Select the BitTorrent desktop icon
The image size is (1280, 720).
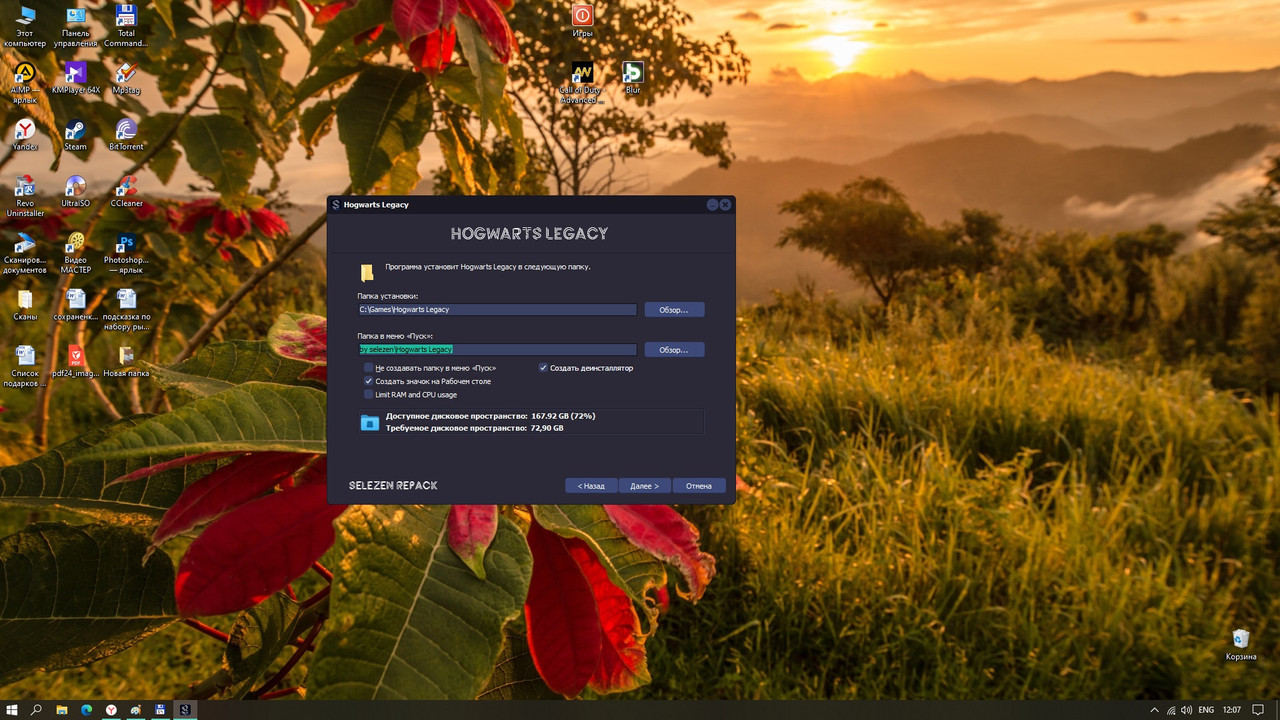[126, 135]
